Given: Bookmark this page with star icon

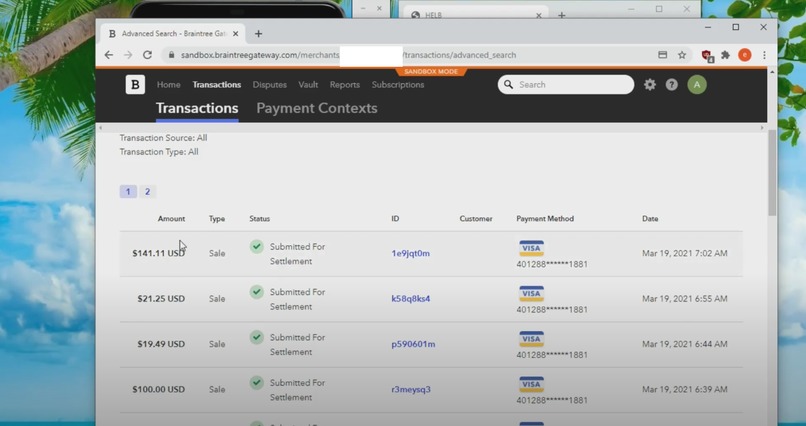Looking at the screenshot, I should 682,55.
